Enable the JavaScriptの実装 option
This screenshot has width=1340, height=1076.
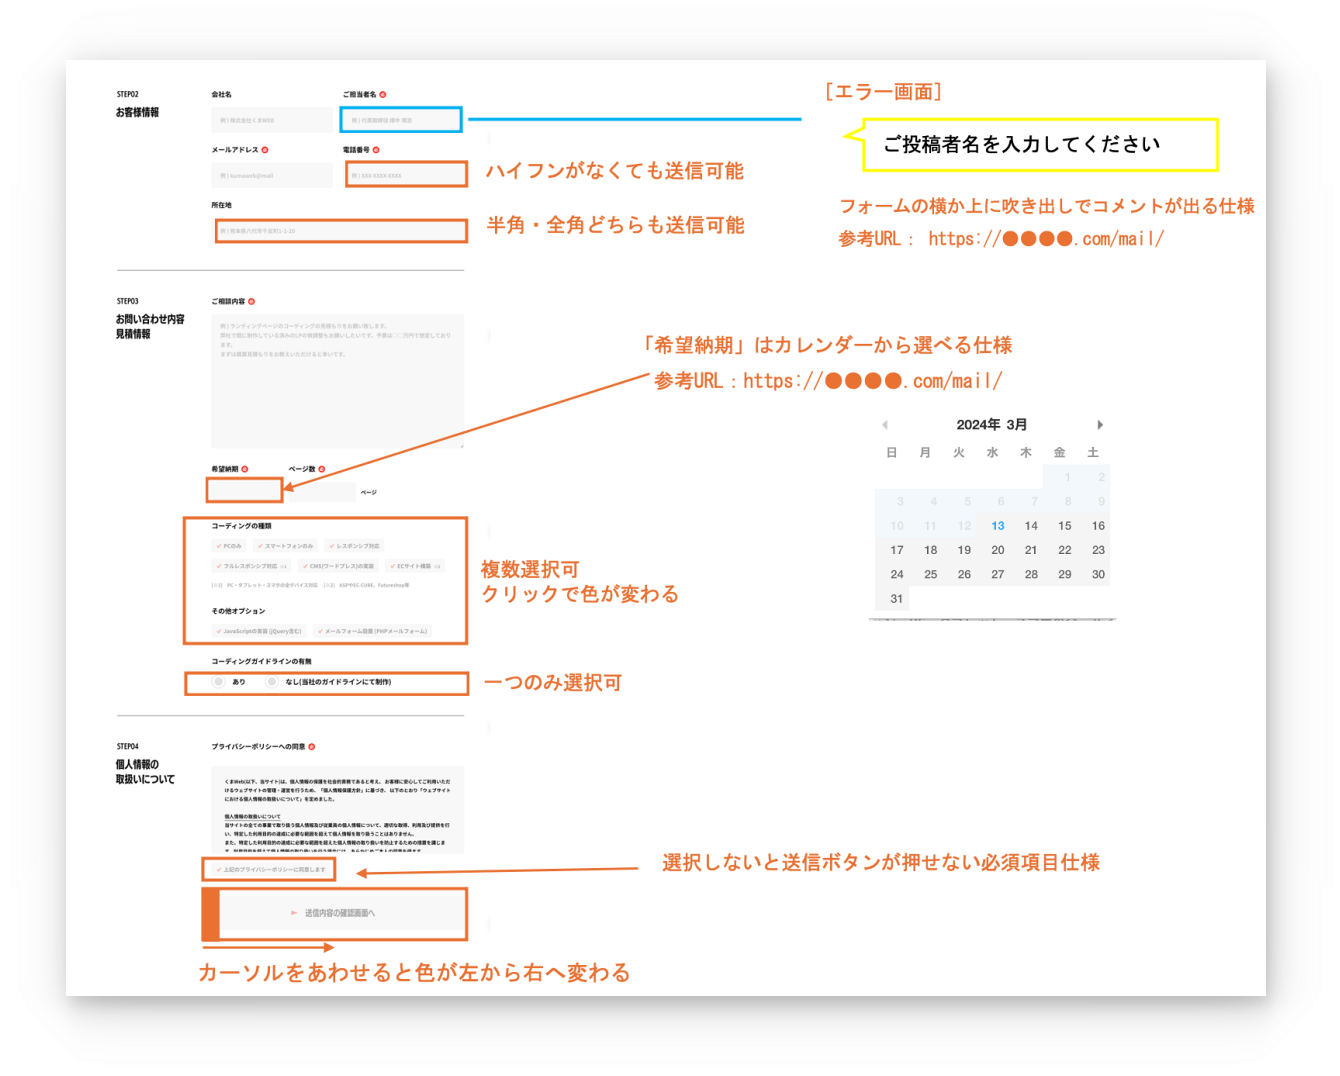[258, 631]
